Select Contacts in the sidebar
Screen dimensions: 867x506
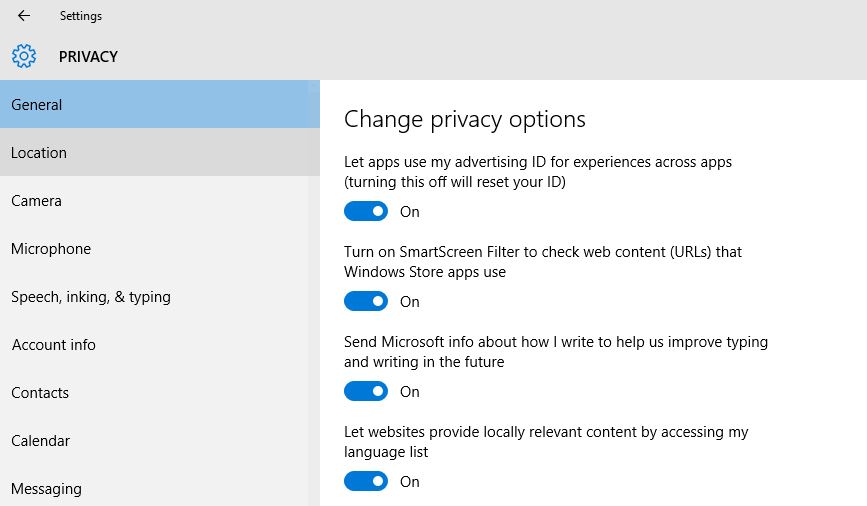pyautogui.click(x=160, y=393)
